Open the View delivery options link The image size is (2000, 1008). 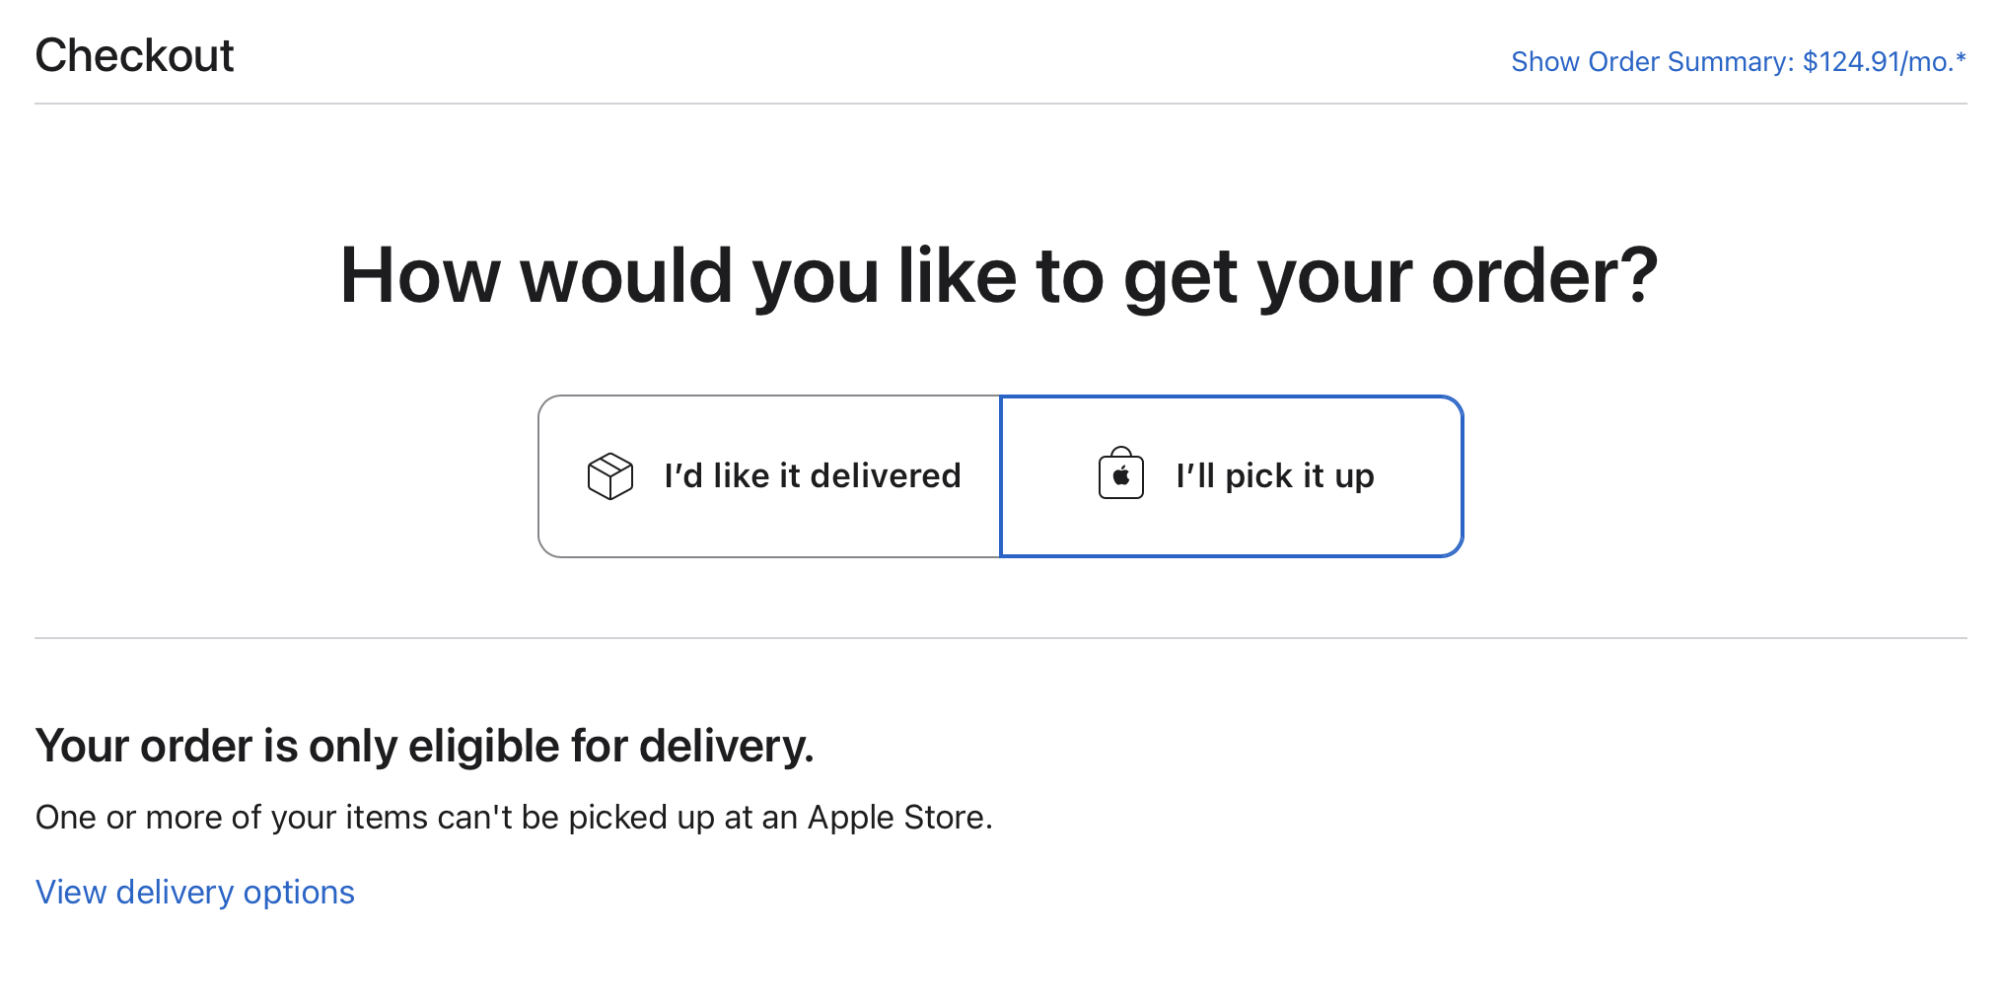click(x=195, y=892)
